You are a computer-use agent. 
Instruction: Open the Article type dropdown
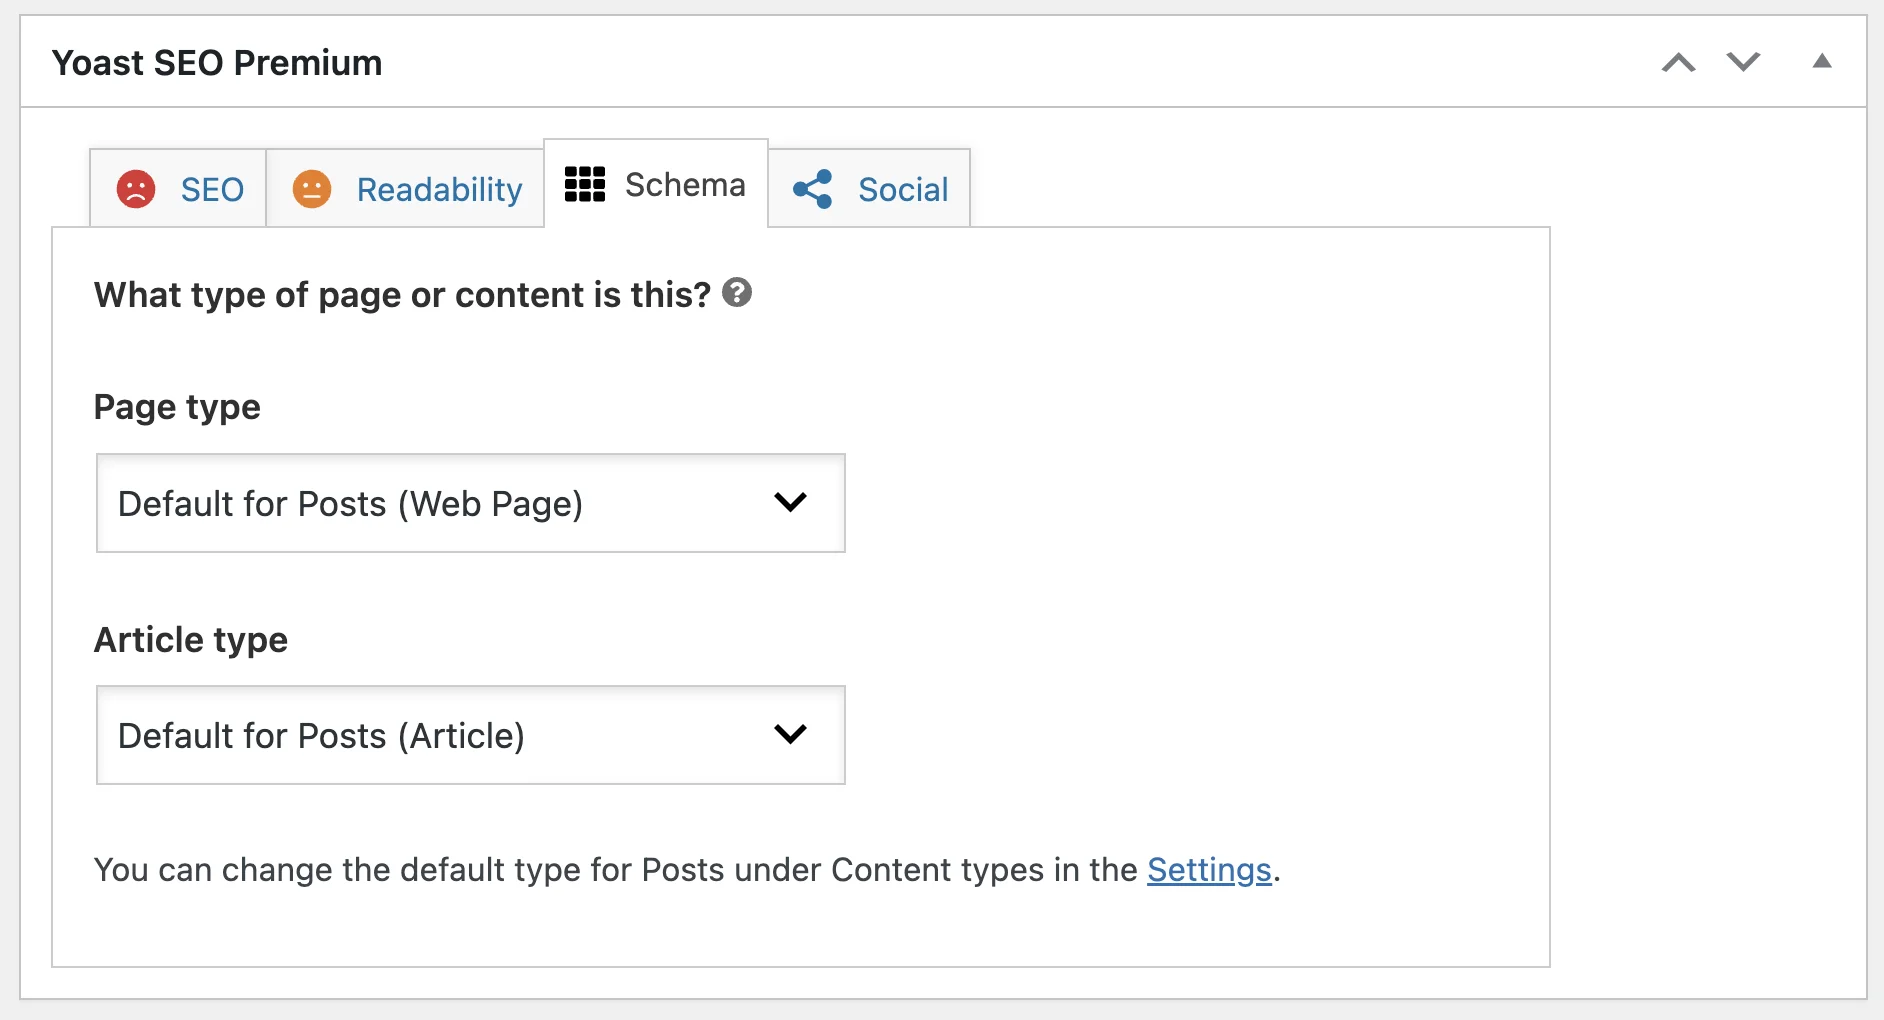[x=471, y=735]
